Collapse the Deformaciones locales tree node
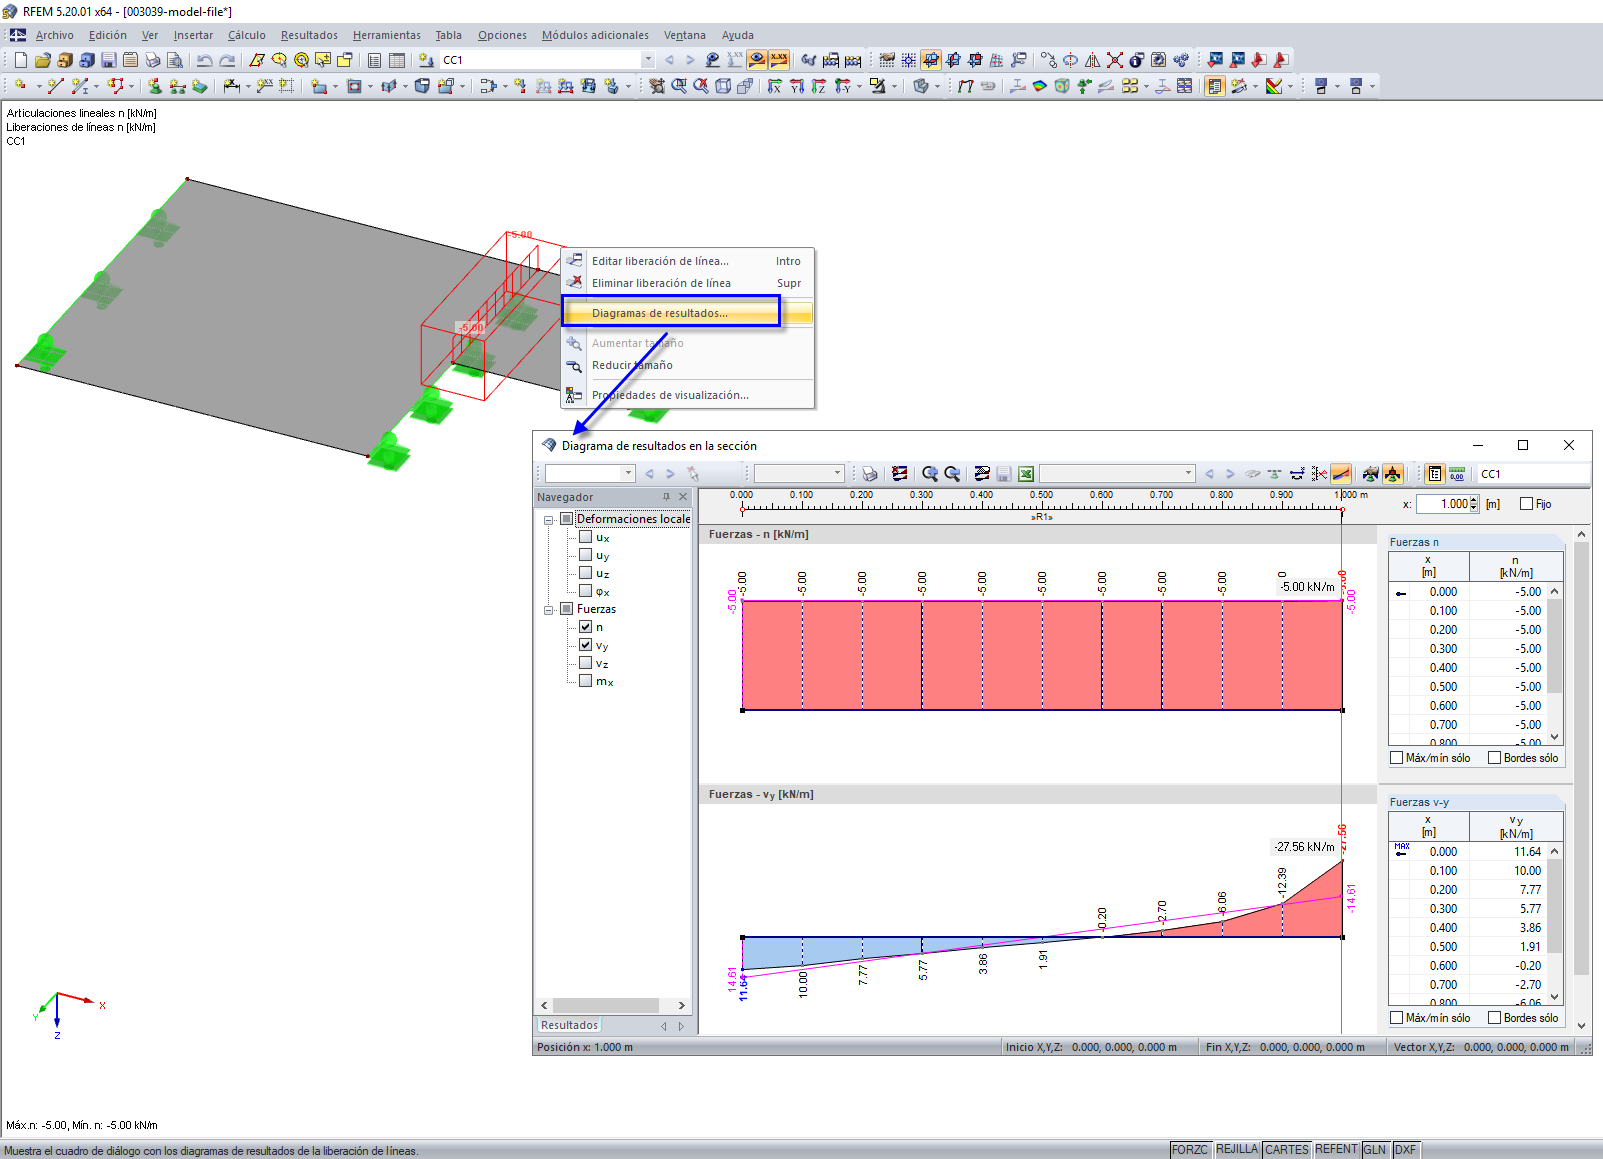Image resolution: width=1603 pixels, height=1159 pixels. [x=549, y=520]
